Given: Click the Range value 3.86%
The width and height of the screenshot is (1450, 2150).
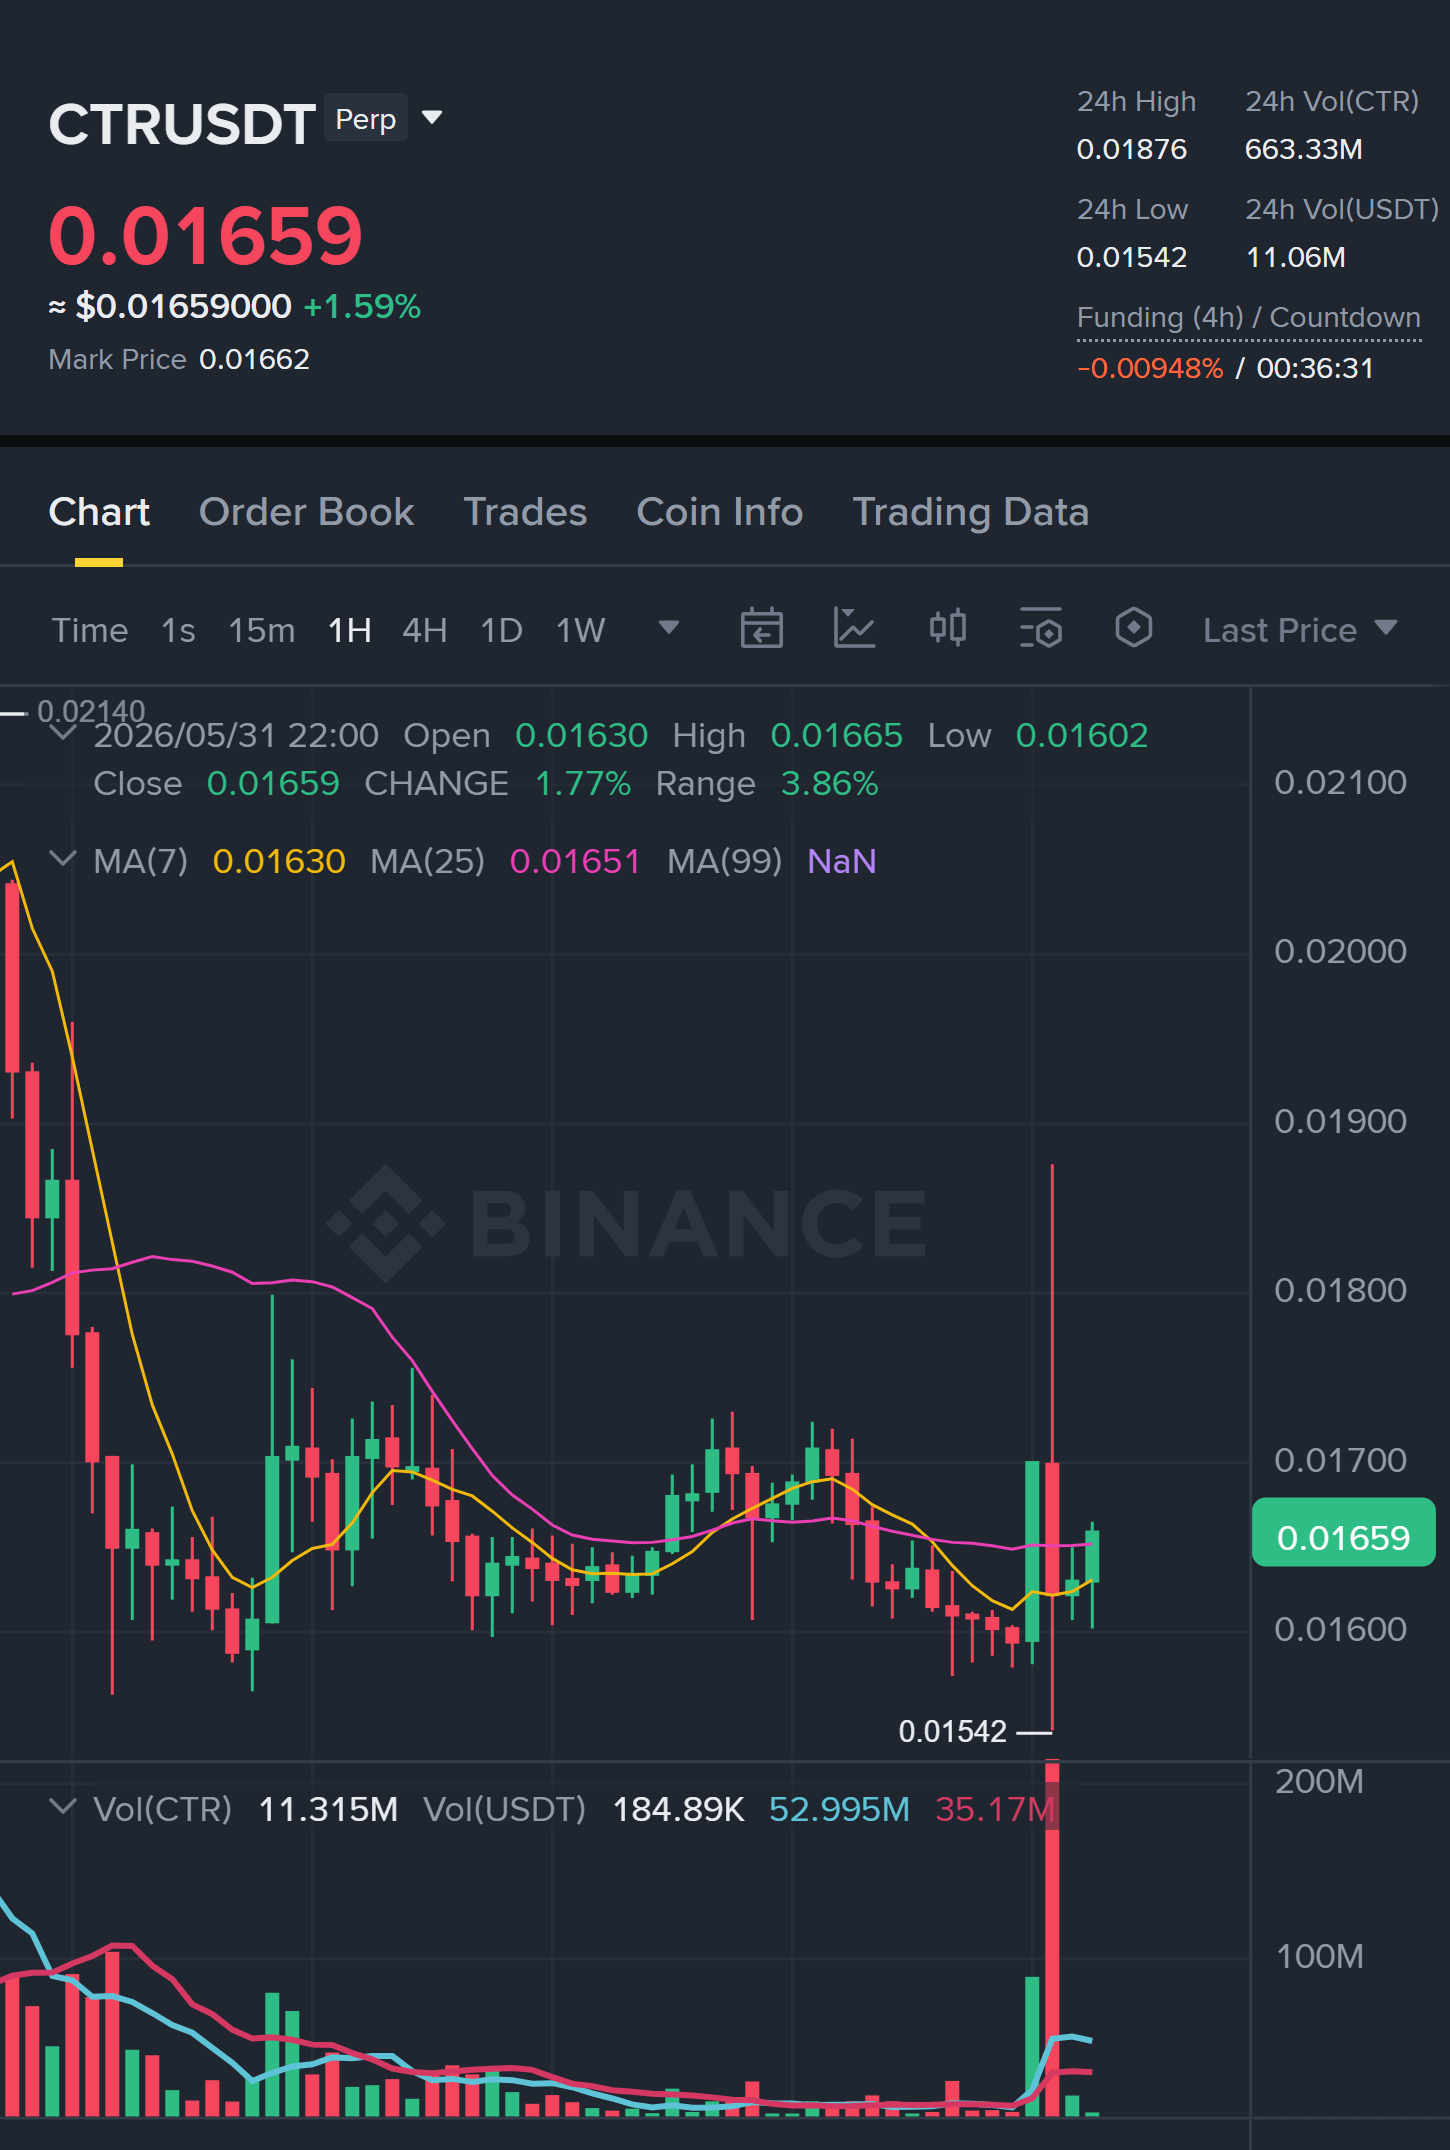Looking at the screenshot, I should click(829, 783).
